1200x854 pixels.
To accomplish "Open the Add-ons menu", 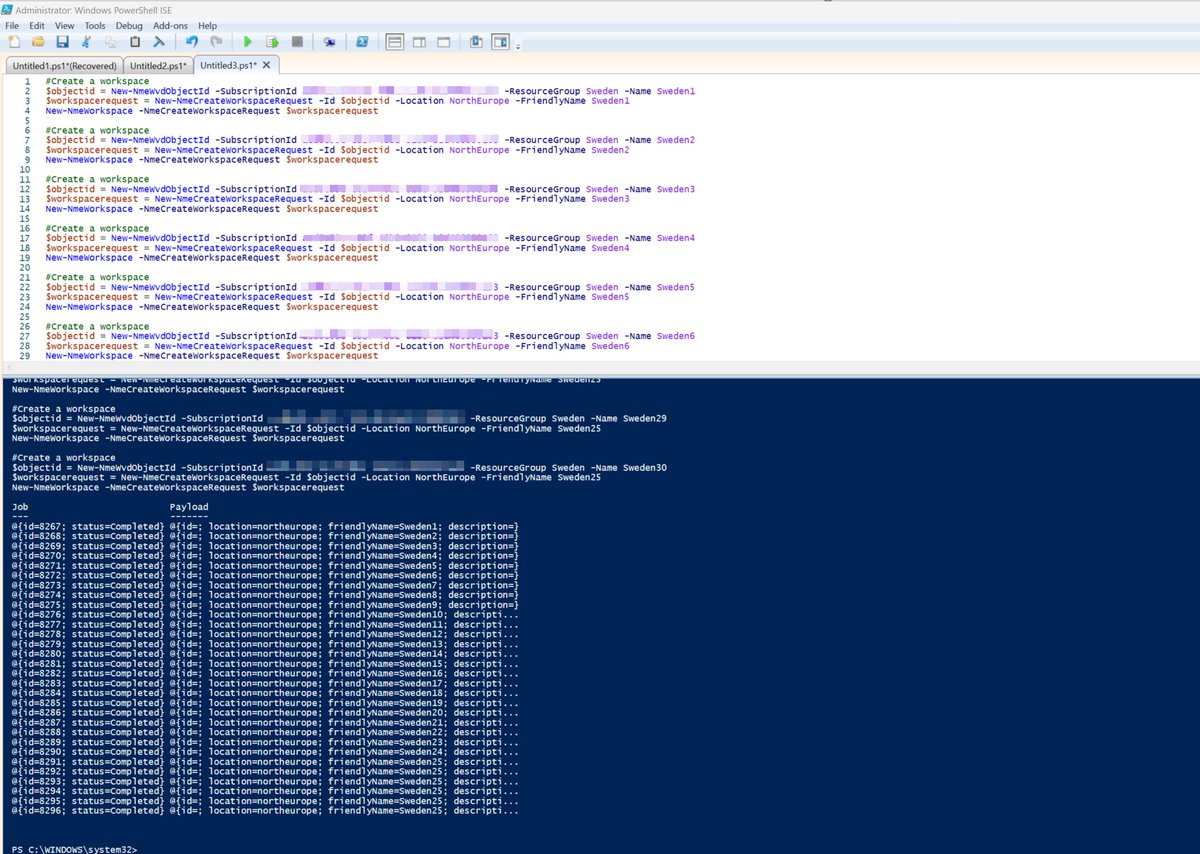I will point(171,25).
